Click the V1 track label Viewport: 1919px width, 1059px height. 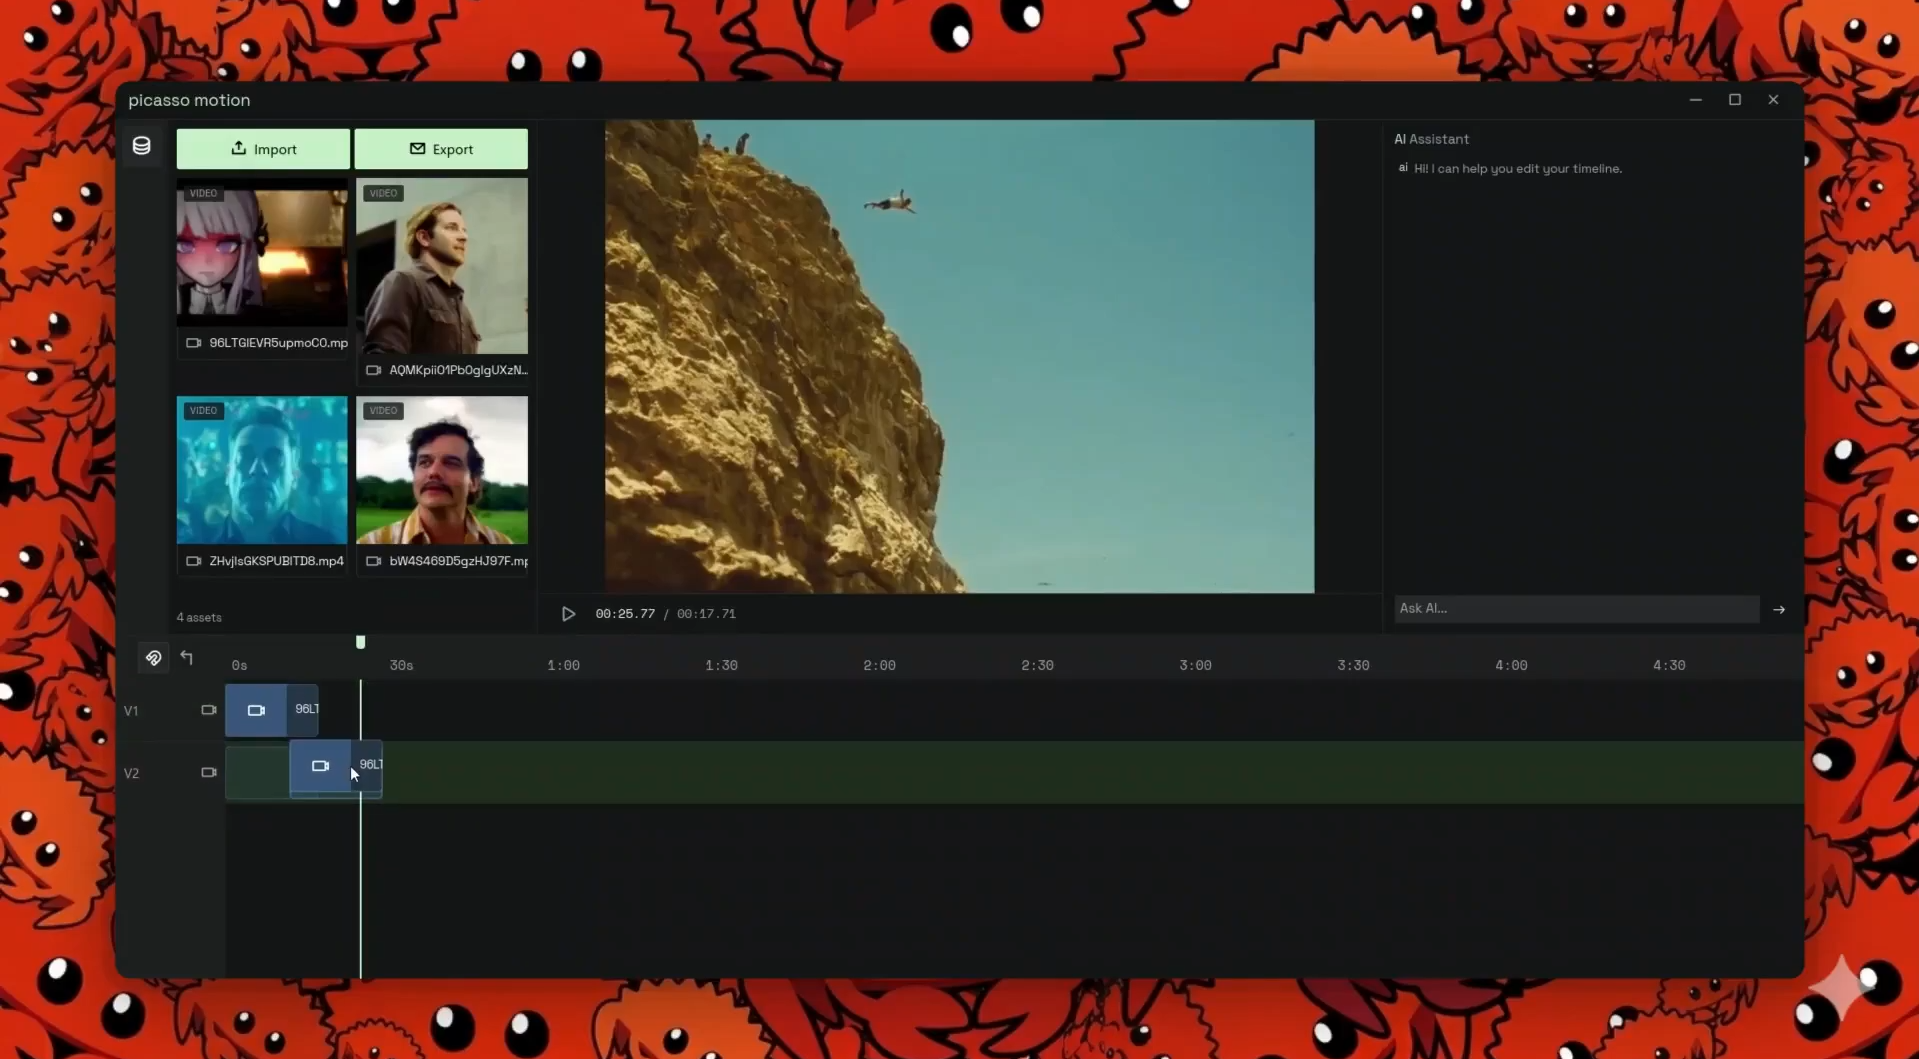pos(131,711)
